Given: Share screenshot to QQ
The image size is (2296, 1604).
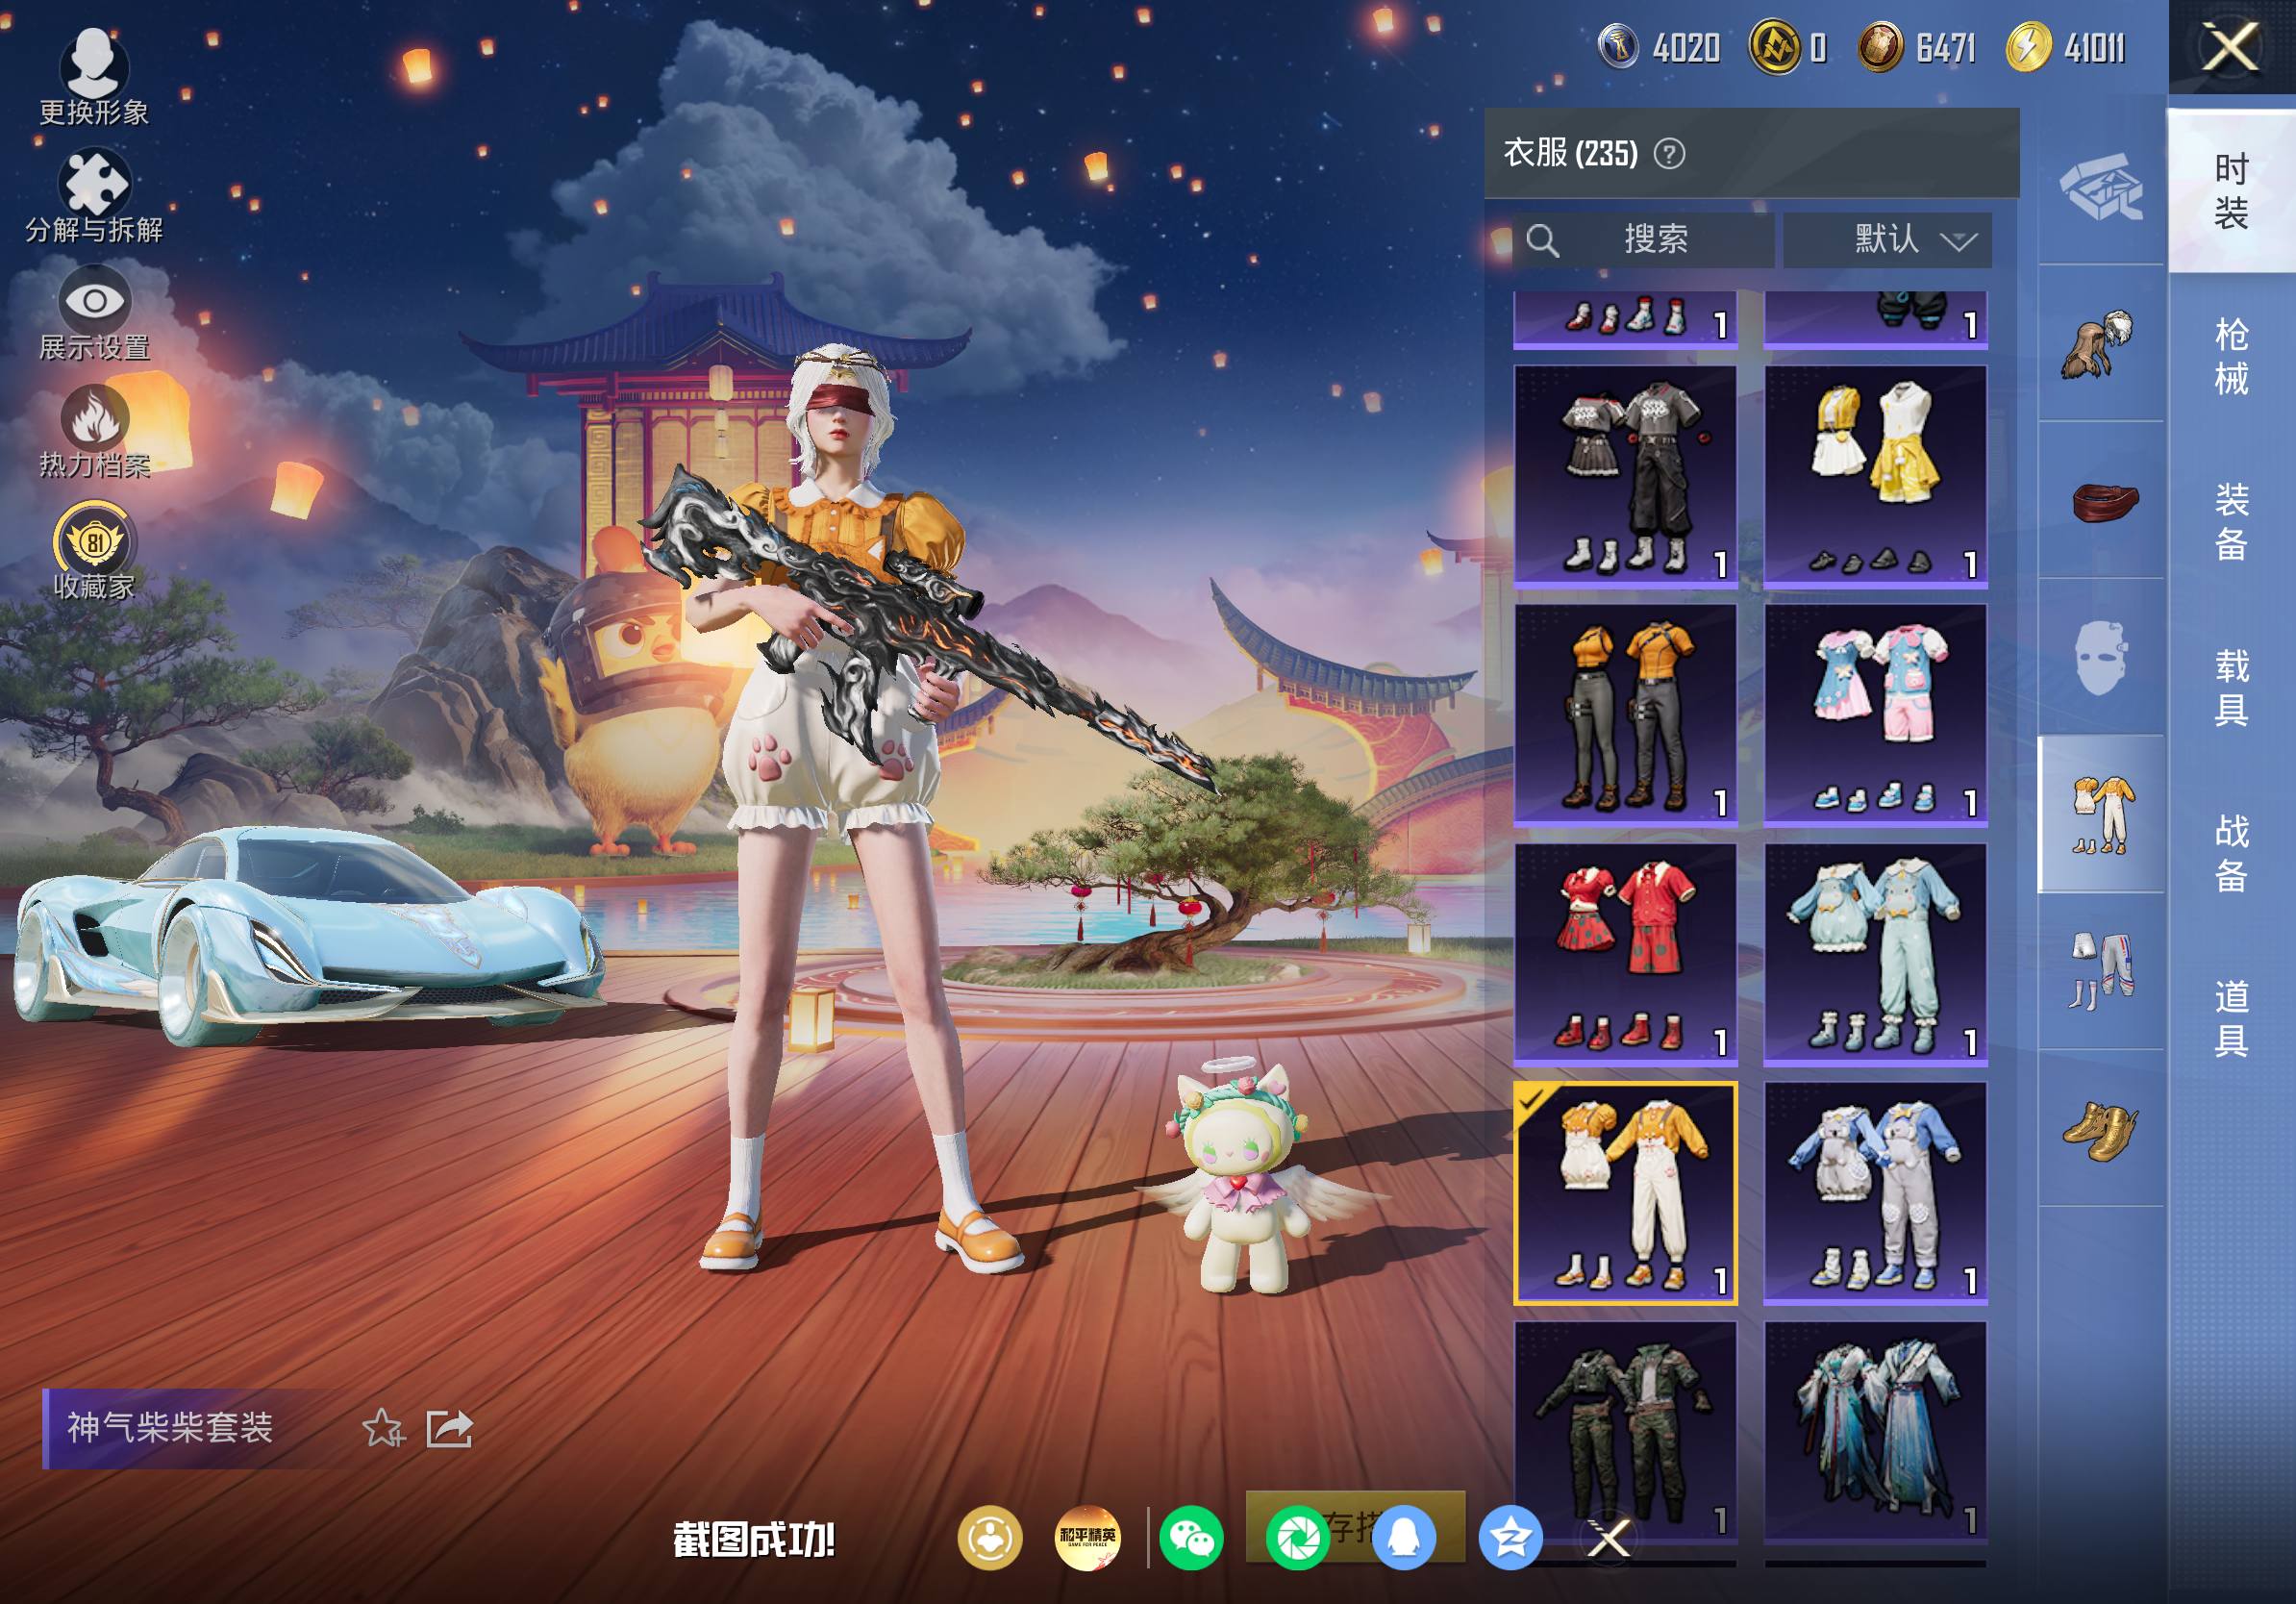Looking at the screenshot, I should coord(1404,1538).
